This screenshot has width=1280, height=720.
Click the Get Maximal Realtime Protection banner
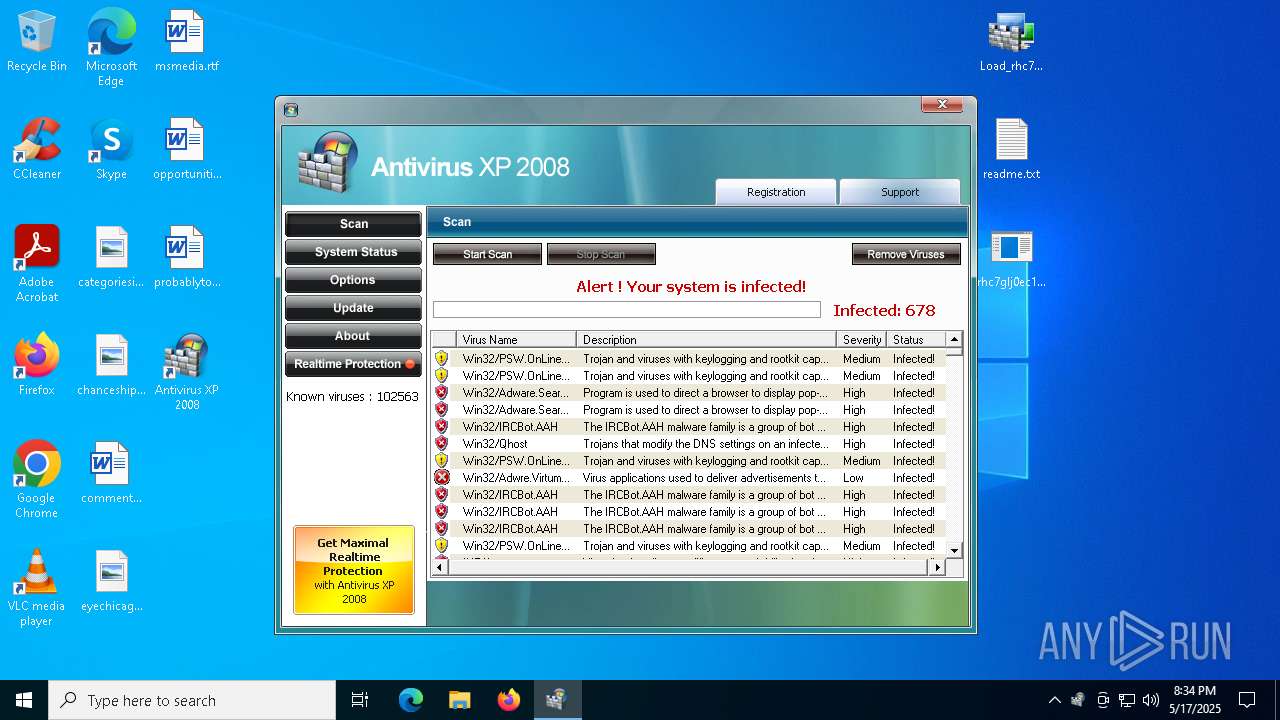(354, 570)
